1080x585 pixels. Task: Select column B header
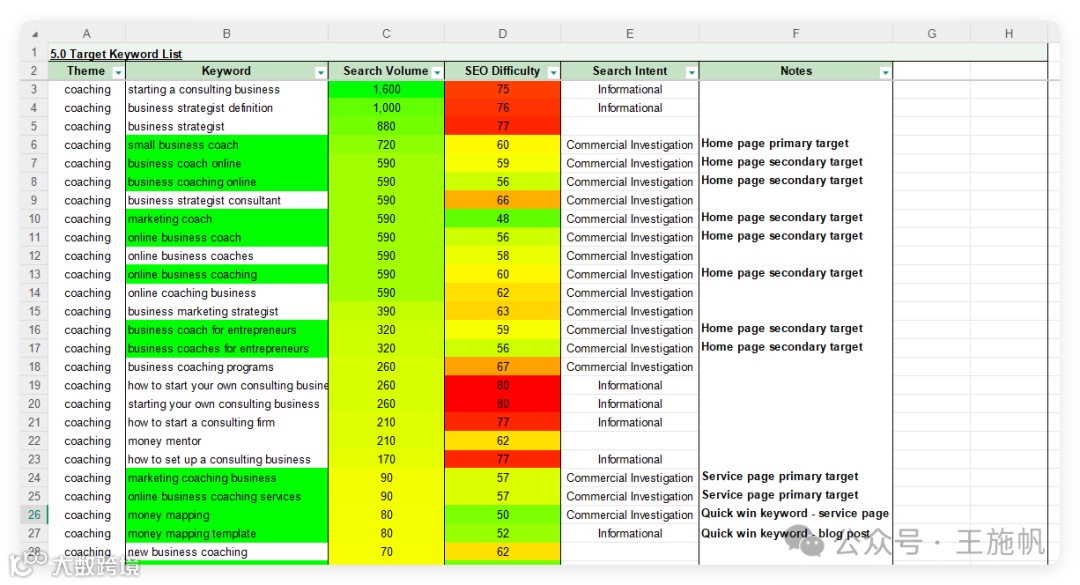tap(227, 33)
